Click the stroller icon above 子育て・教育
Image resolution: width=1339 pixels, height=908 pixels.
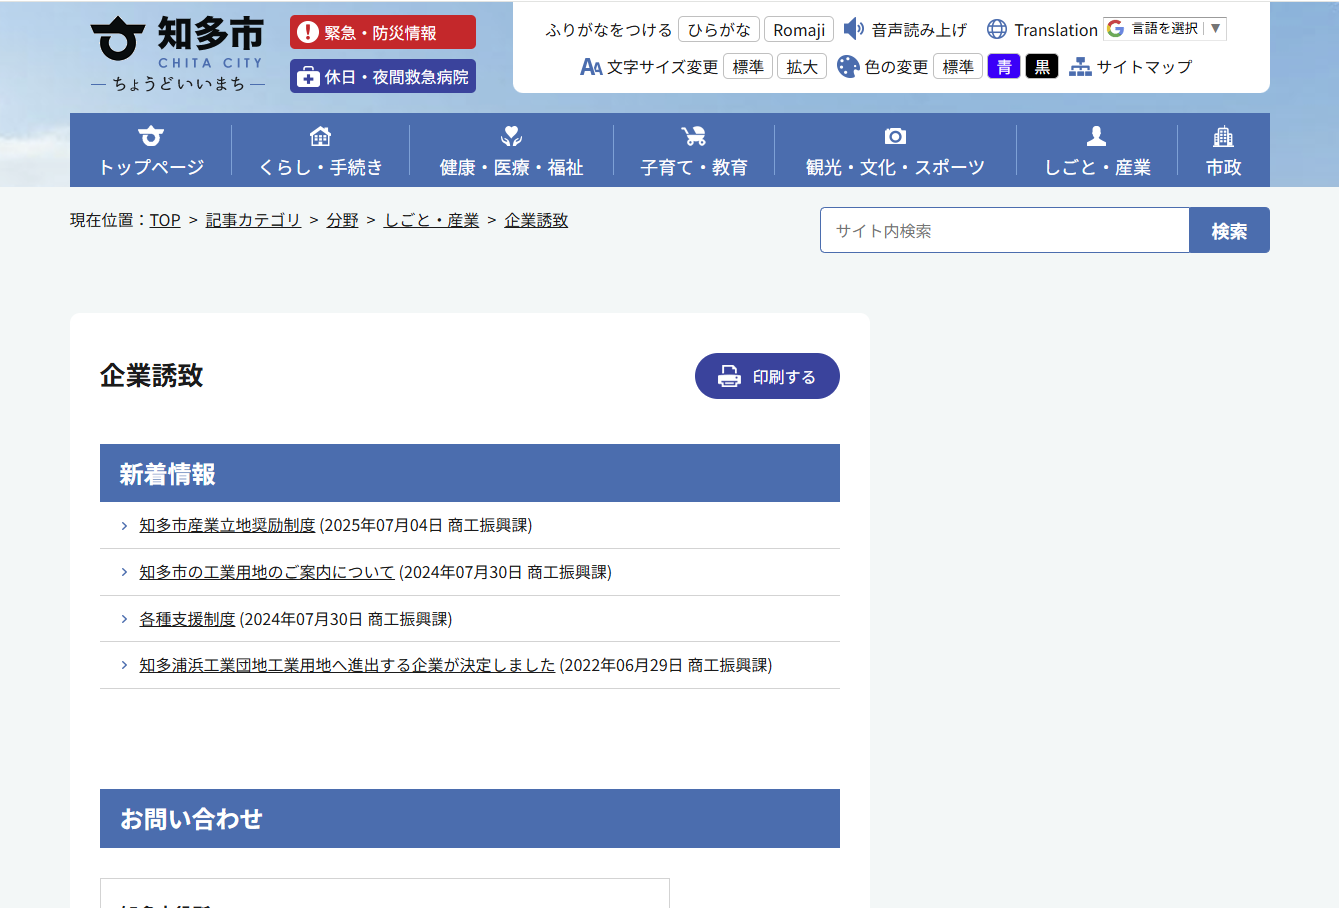tap(694, 135)
